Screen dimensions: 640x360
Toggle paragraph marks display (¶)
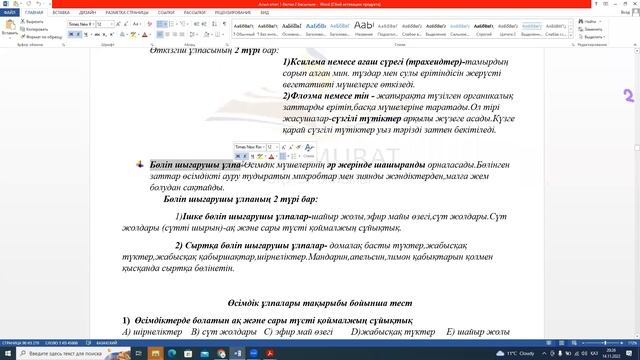point(224,24)
